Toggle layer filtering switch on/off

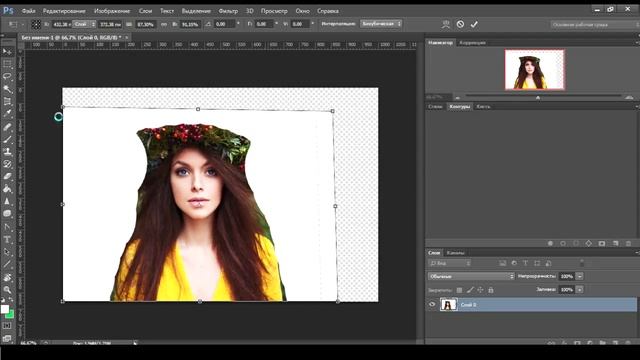582,263
